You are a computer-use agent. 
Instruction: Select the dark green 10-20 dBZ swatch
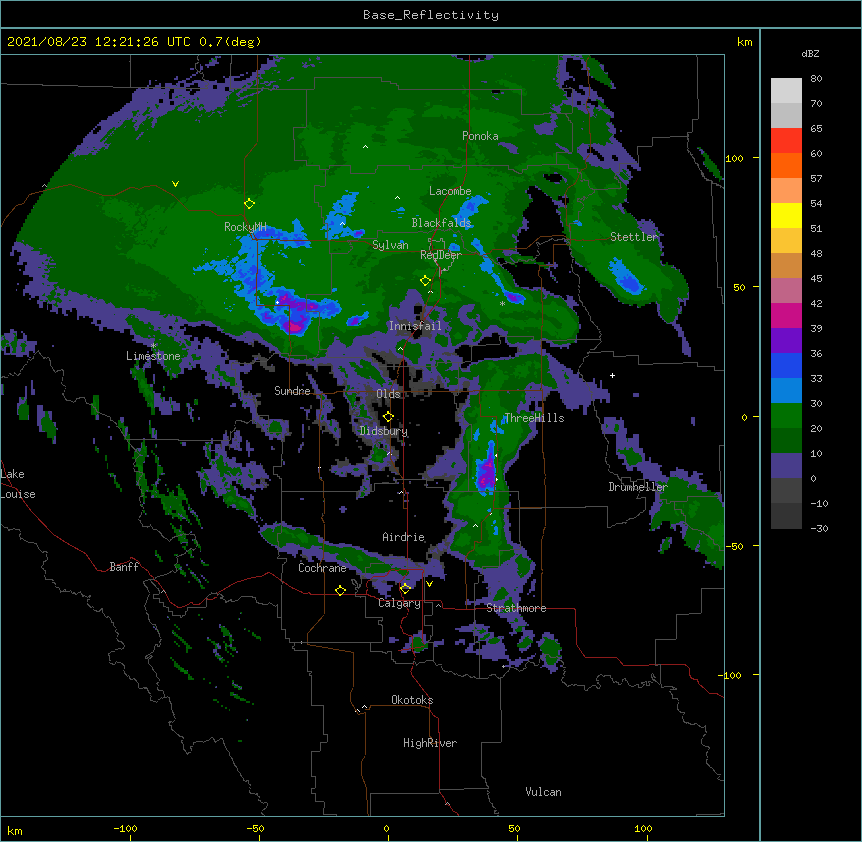786,441
